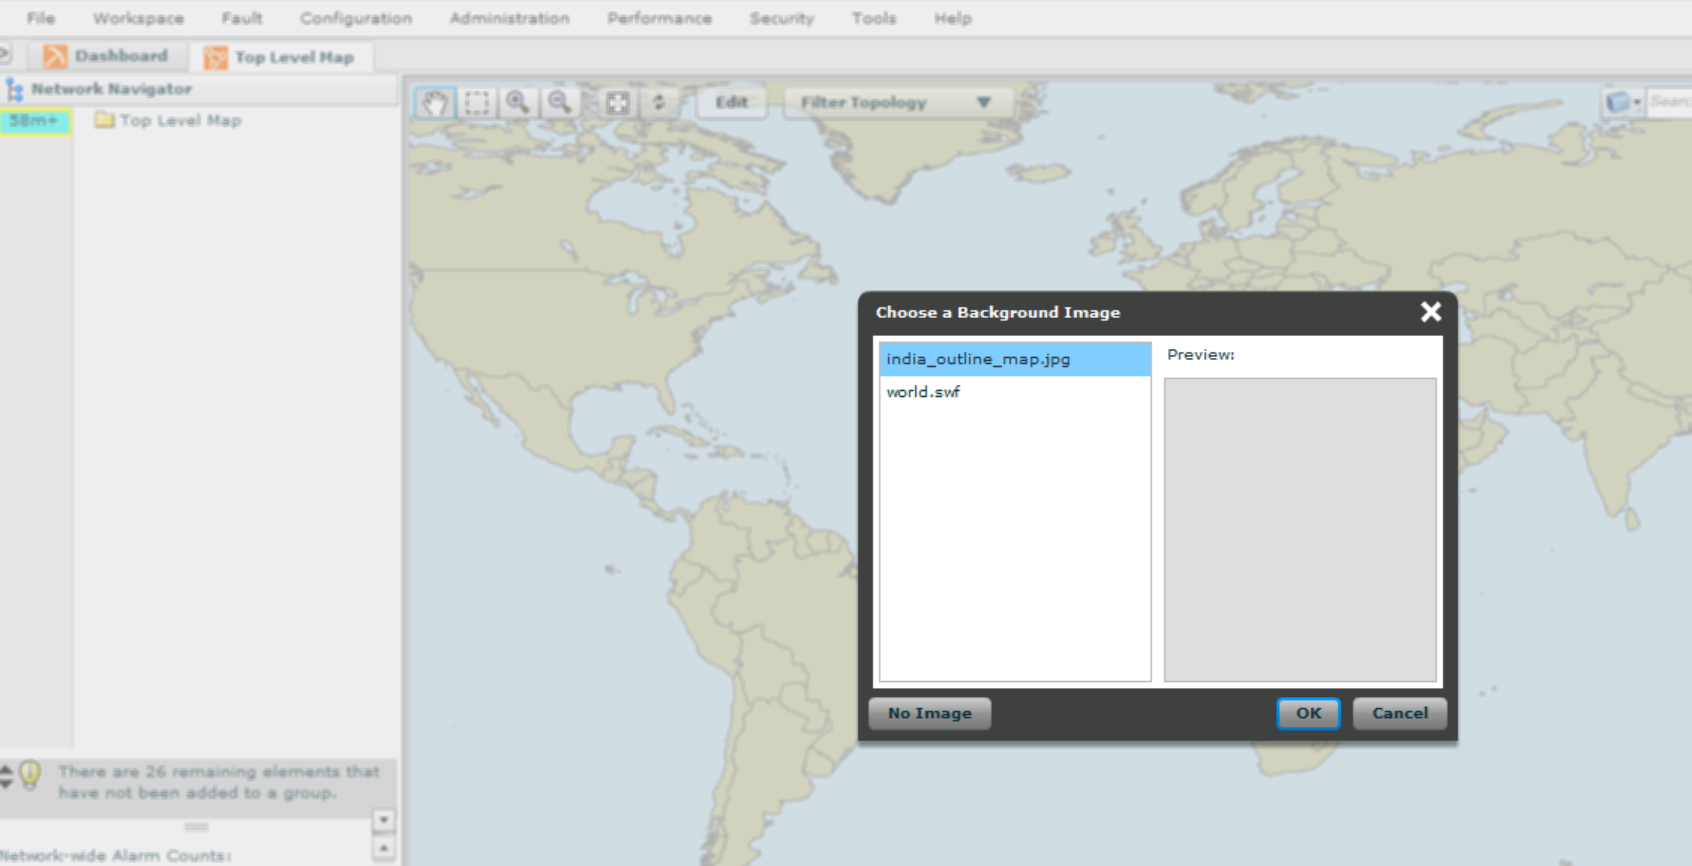Viewport: 1692px width, 866px height.
Task: Click the lightbulb hint icon
Action: [30, 775]
